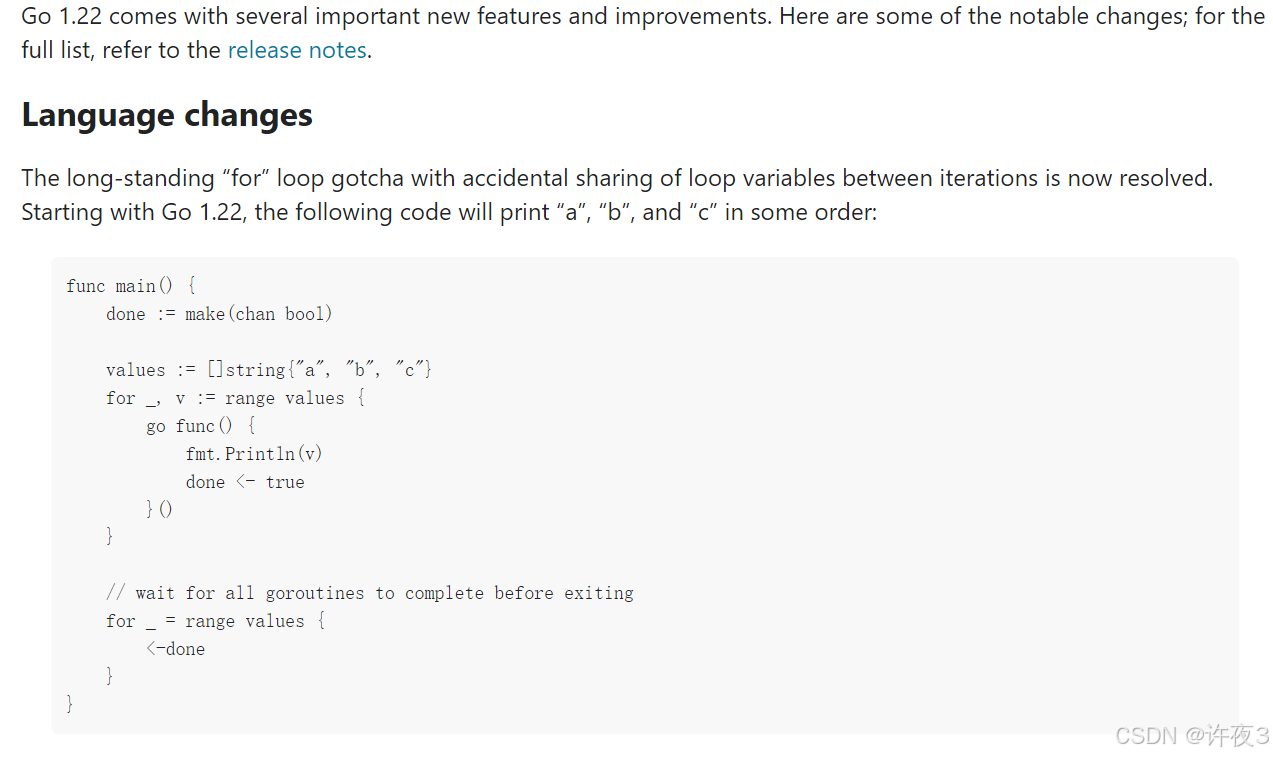The height and width of the screenshot is (757, 1273).
Task: Click the }() closing of the goroutine
Action: [x=159, y=509]
